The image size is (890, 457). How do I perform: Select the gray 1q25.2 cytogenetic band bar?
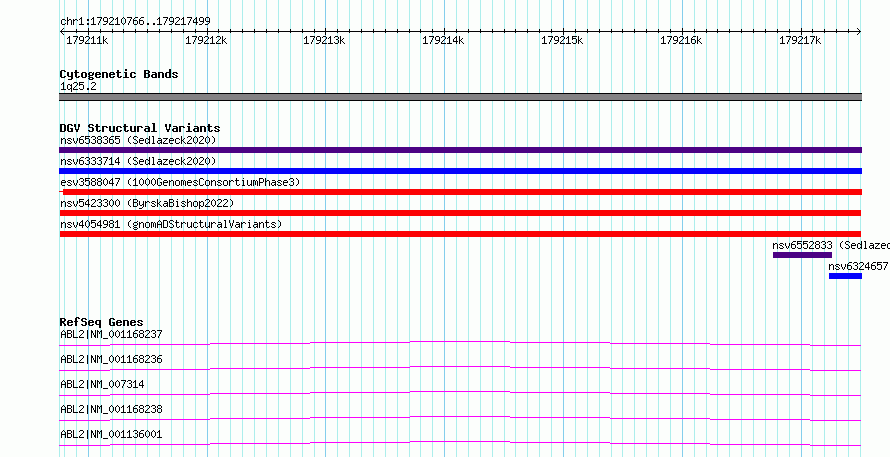point(460,97)
